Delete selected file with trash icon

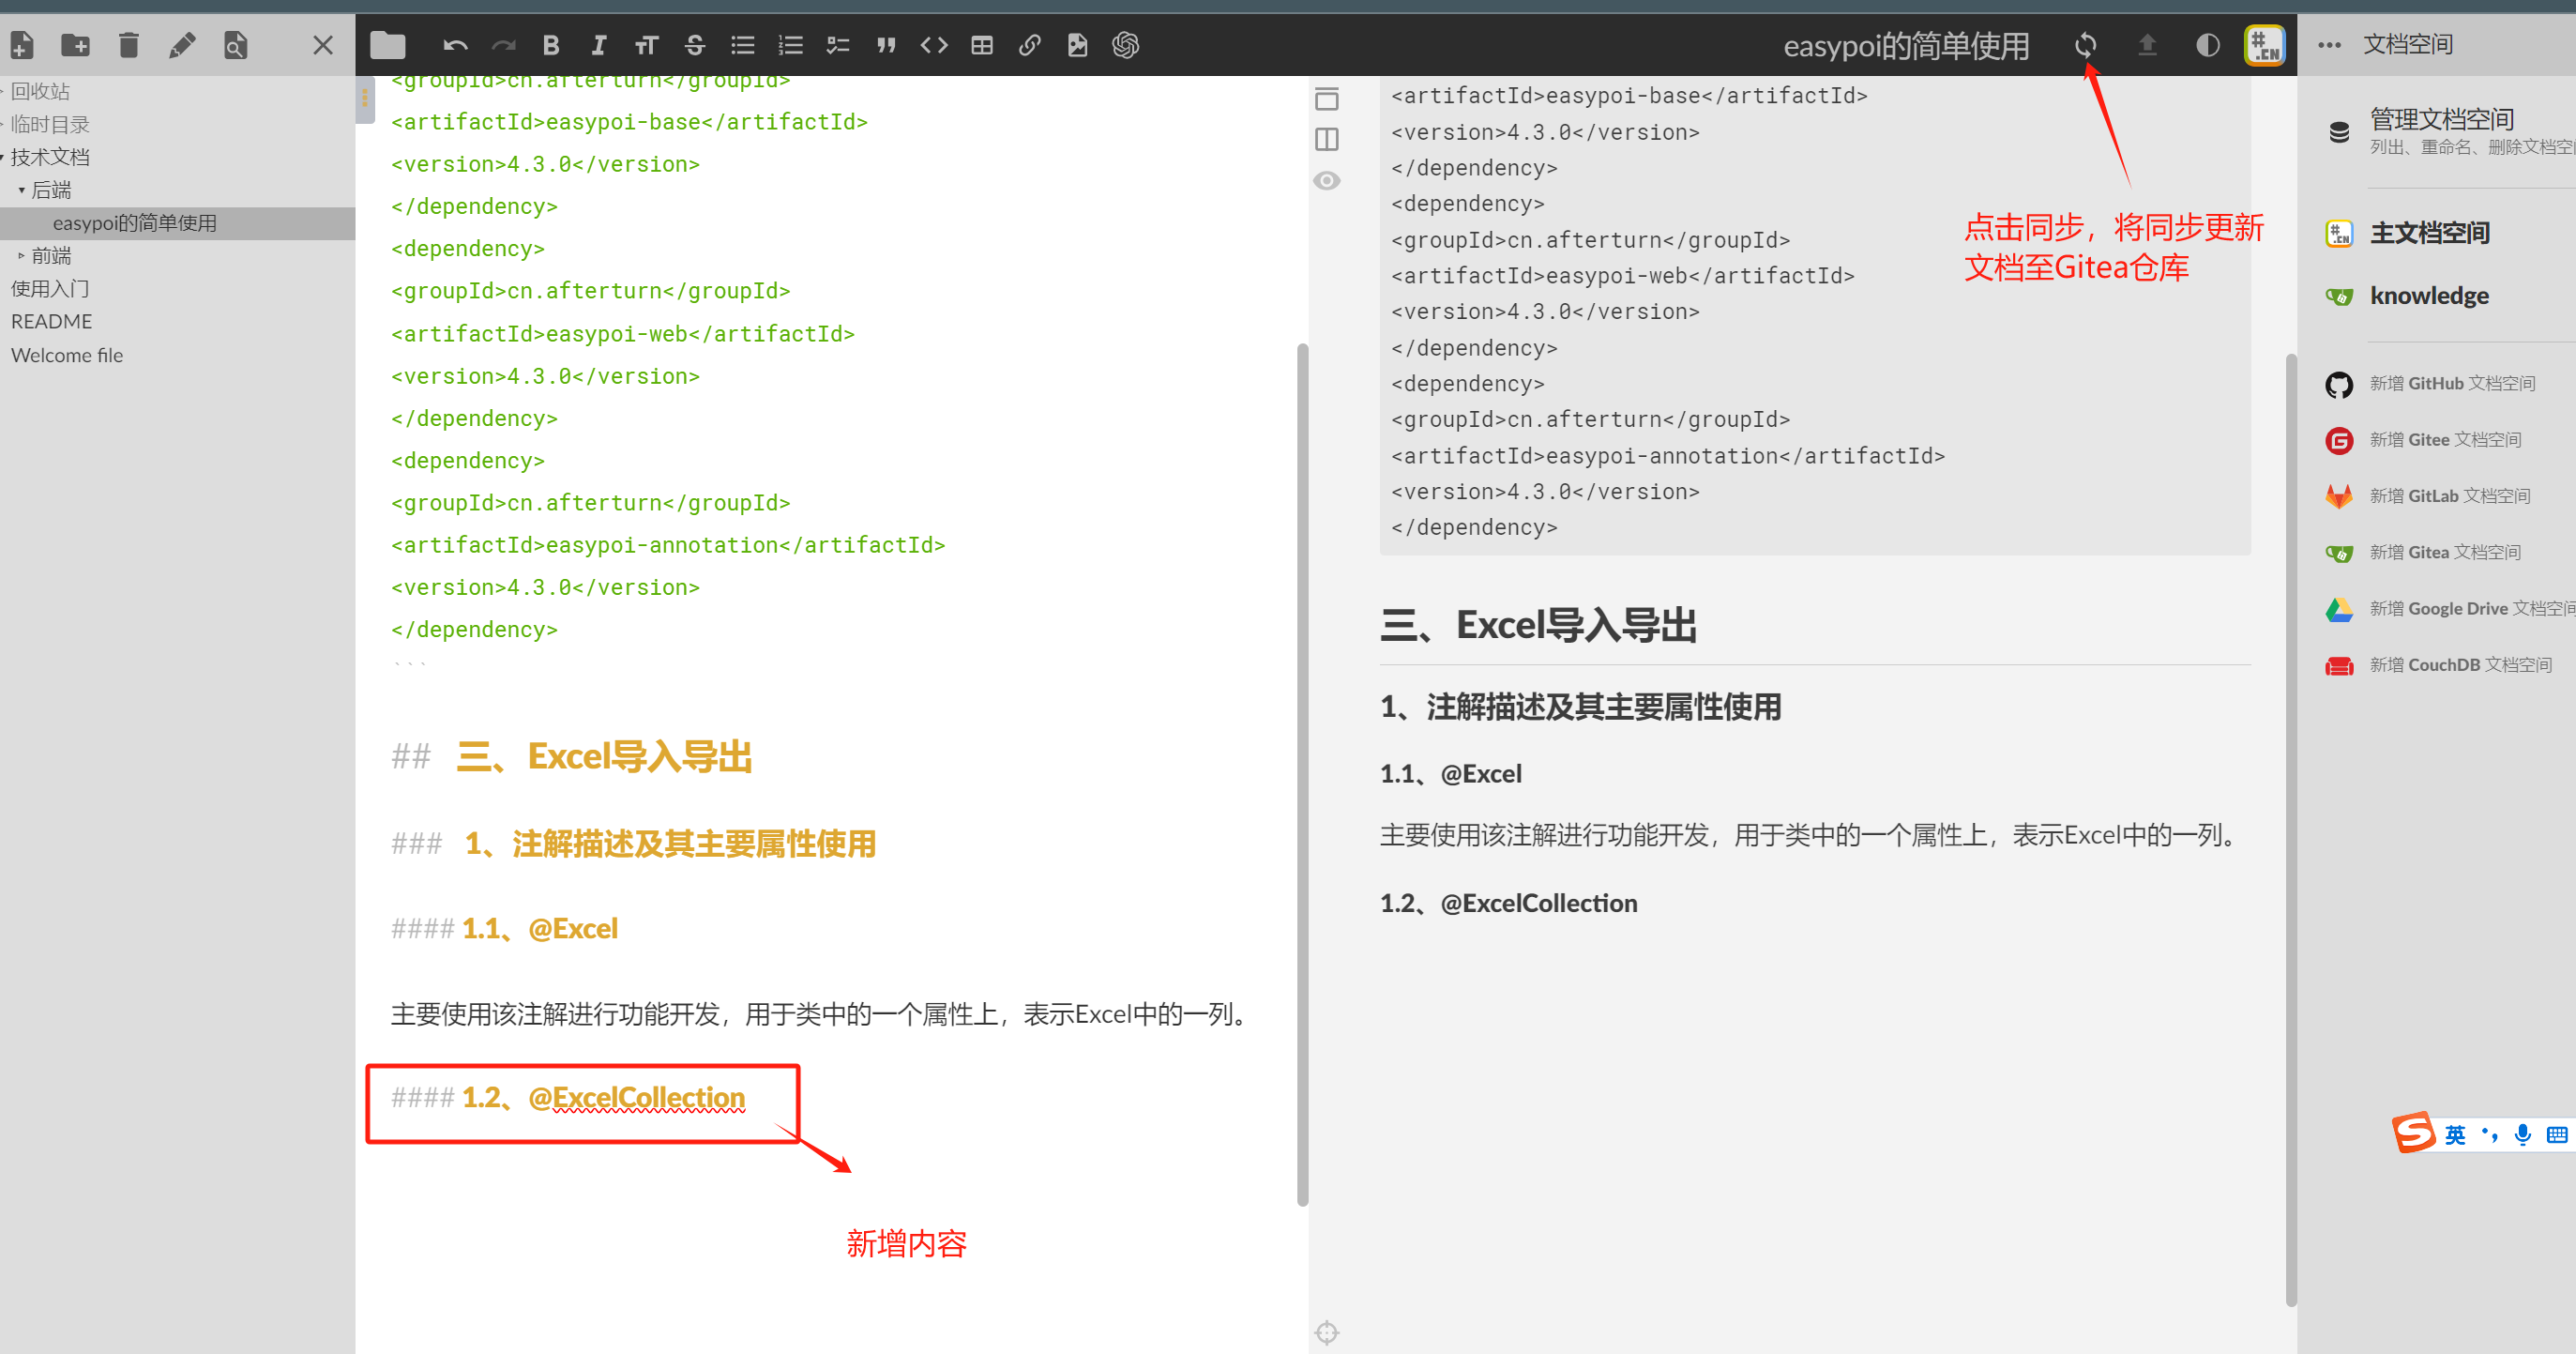pos(128,45)
